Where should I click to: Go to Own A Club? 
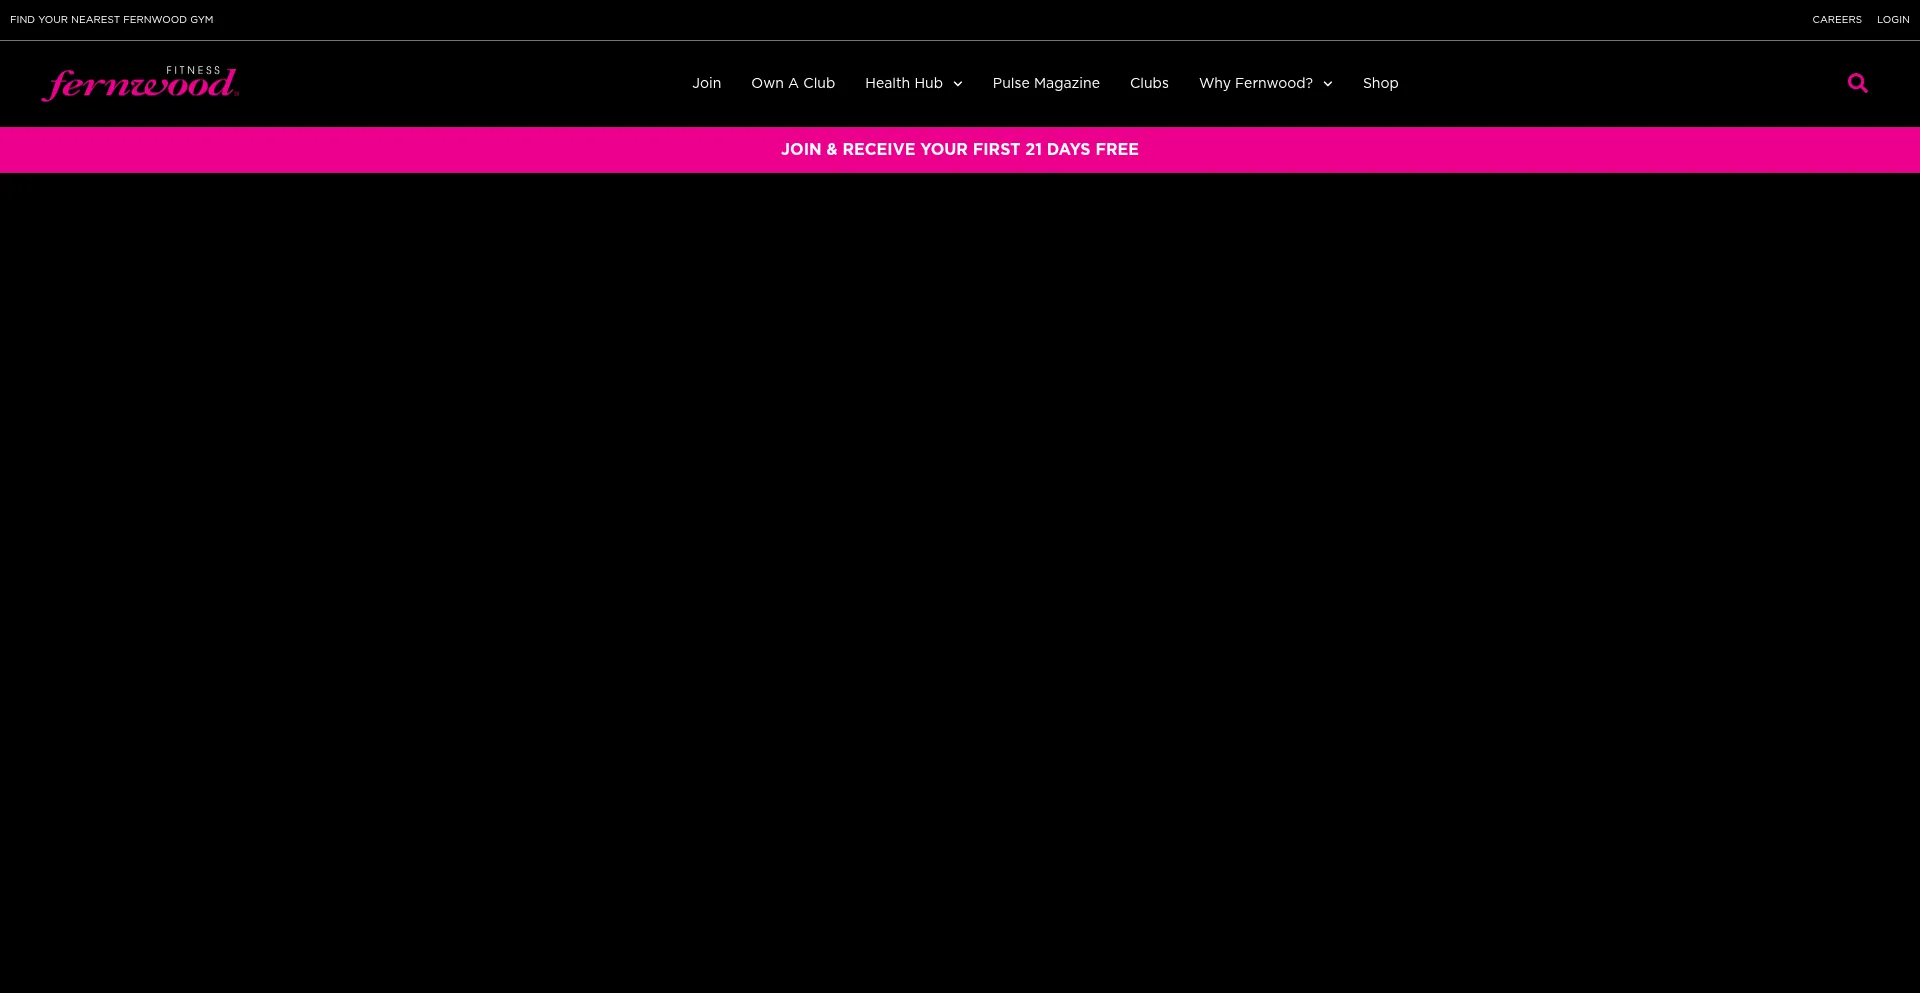[x=793, y=83]
